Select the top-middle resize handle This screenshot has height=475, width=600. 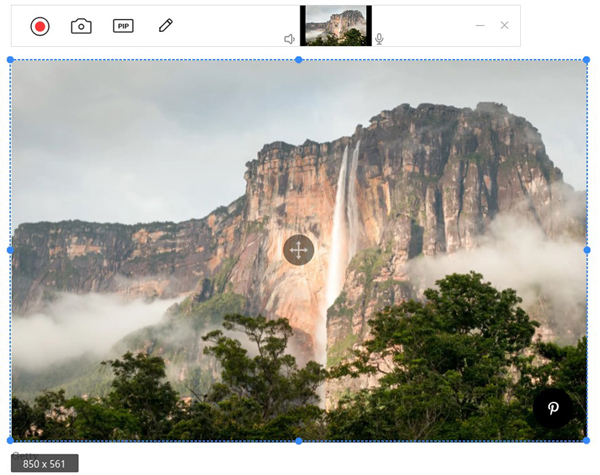[x=298, y=60]
